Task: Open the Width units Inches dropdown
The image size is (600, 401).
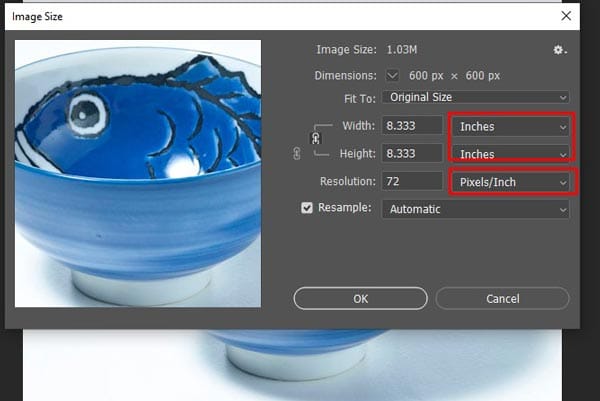Action: (x=511, y=127)
